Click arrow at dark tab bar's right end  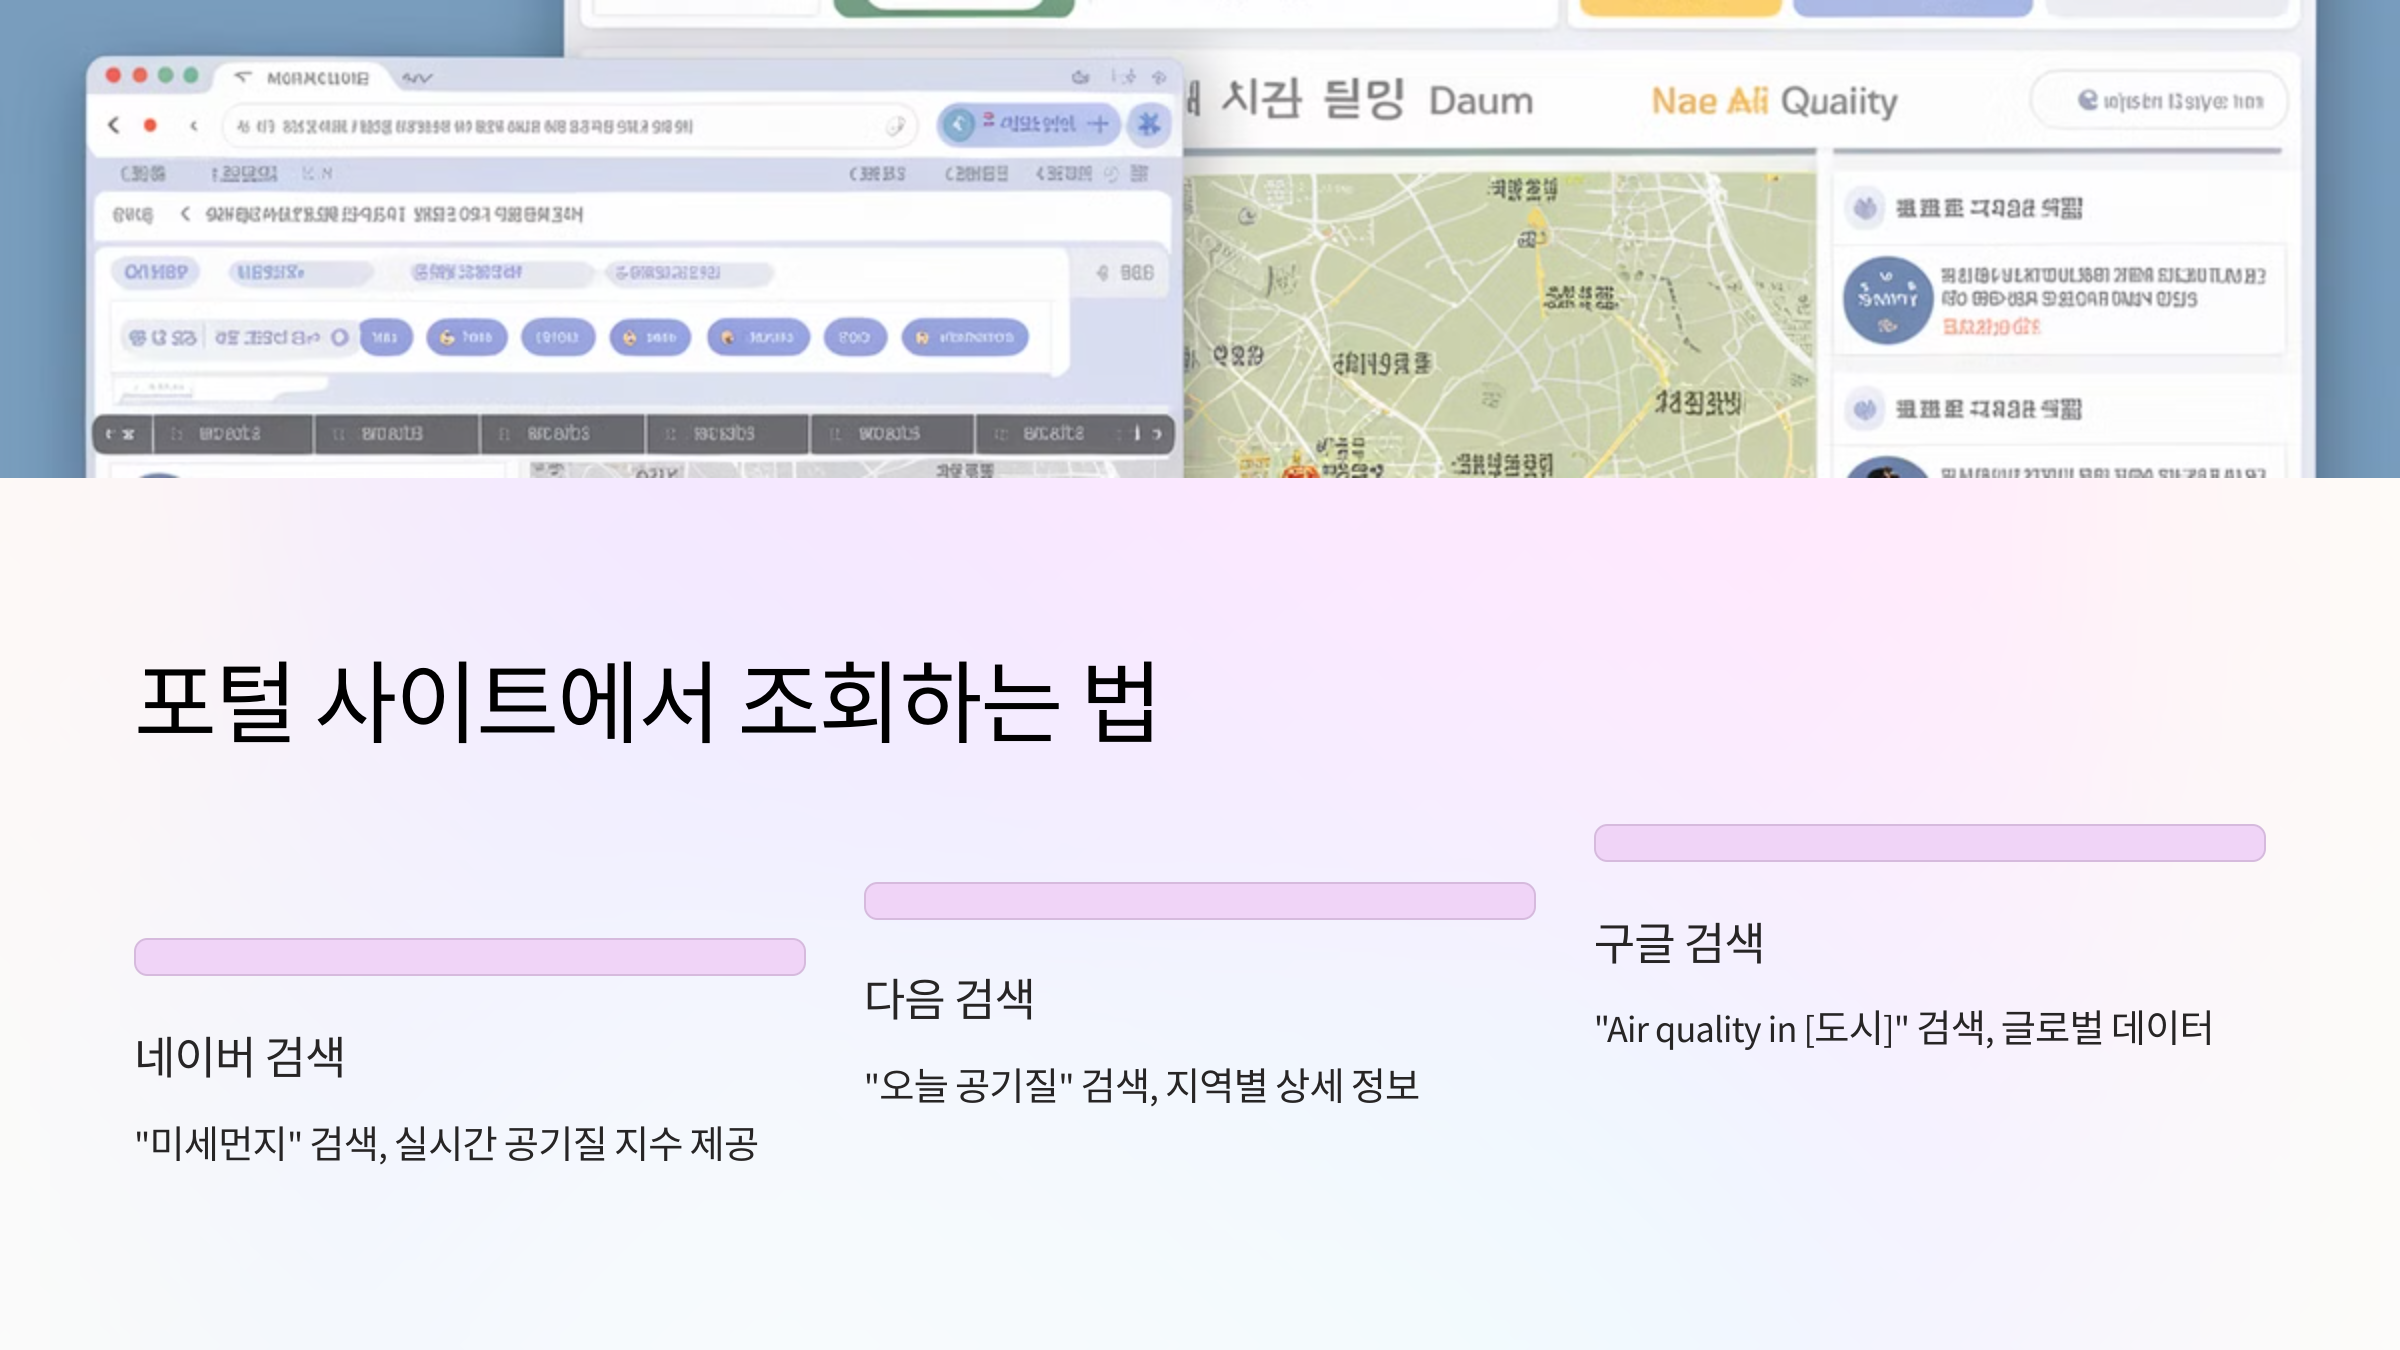pos(1157,434)
